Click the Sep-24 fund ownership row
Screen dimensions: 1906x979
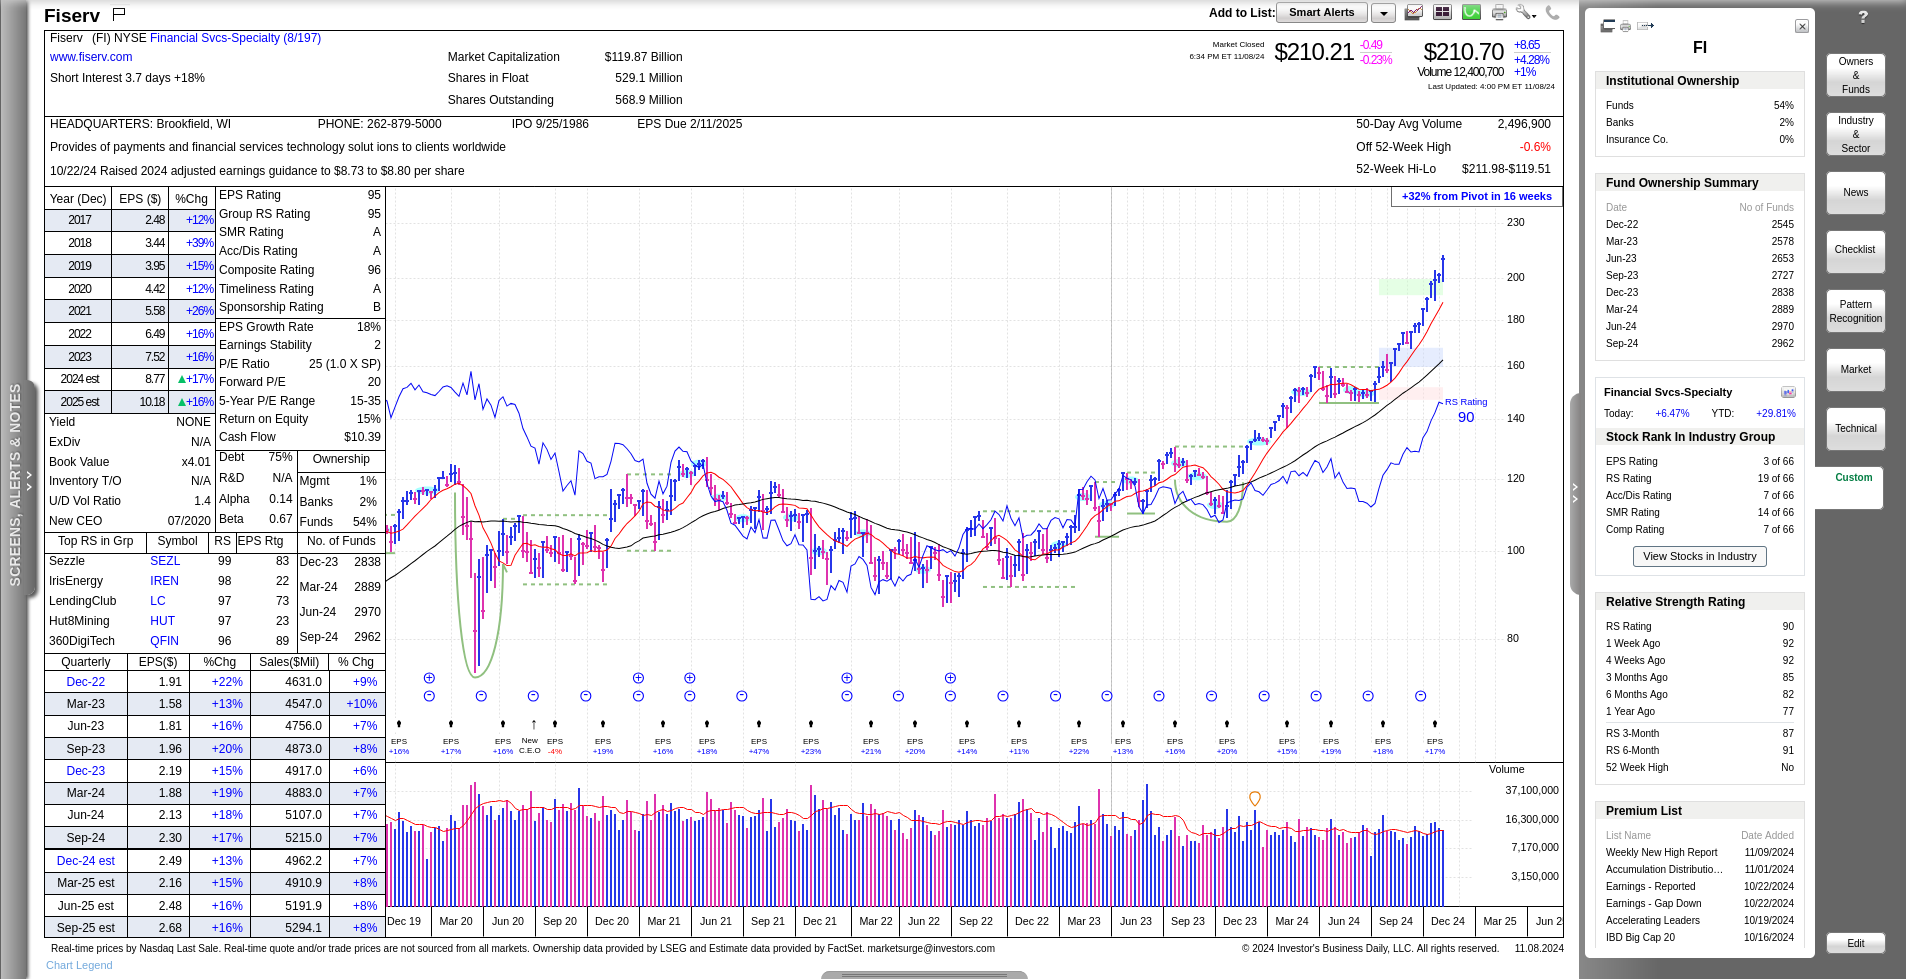[1699, 343]
